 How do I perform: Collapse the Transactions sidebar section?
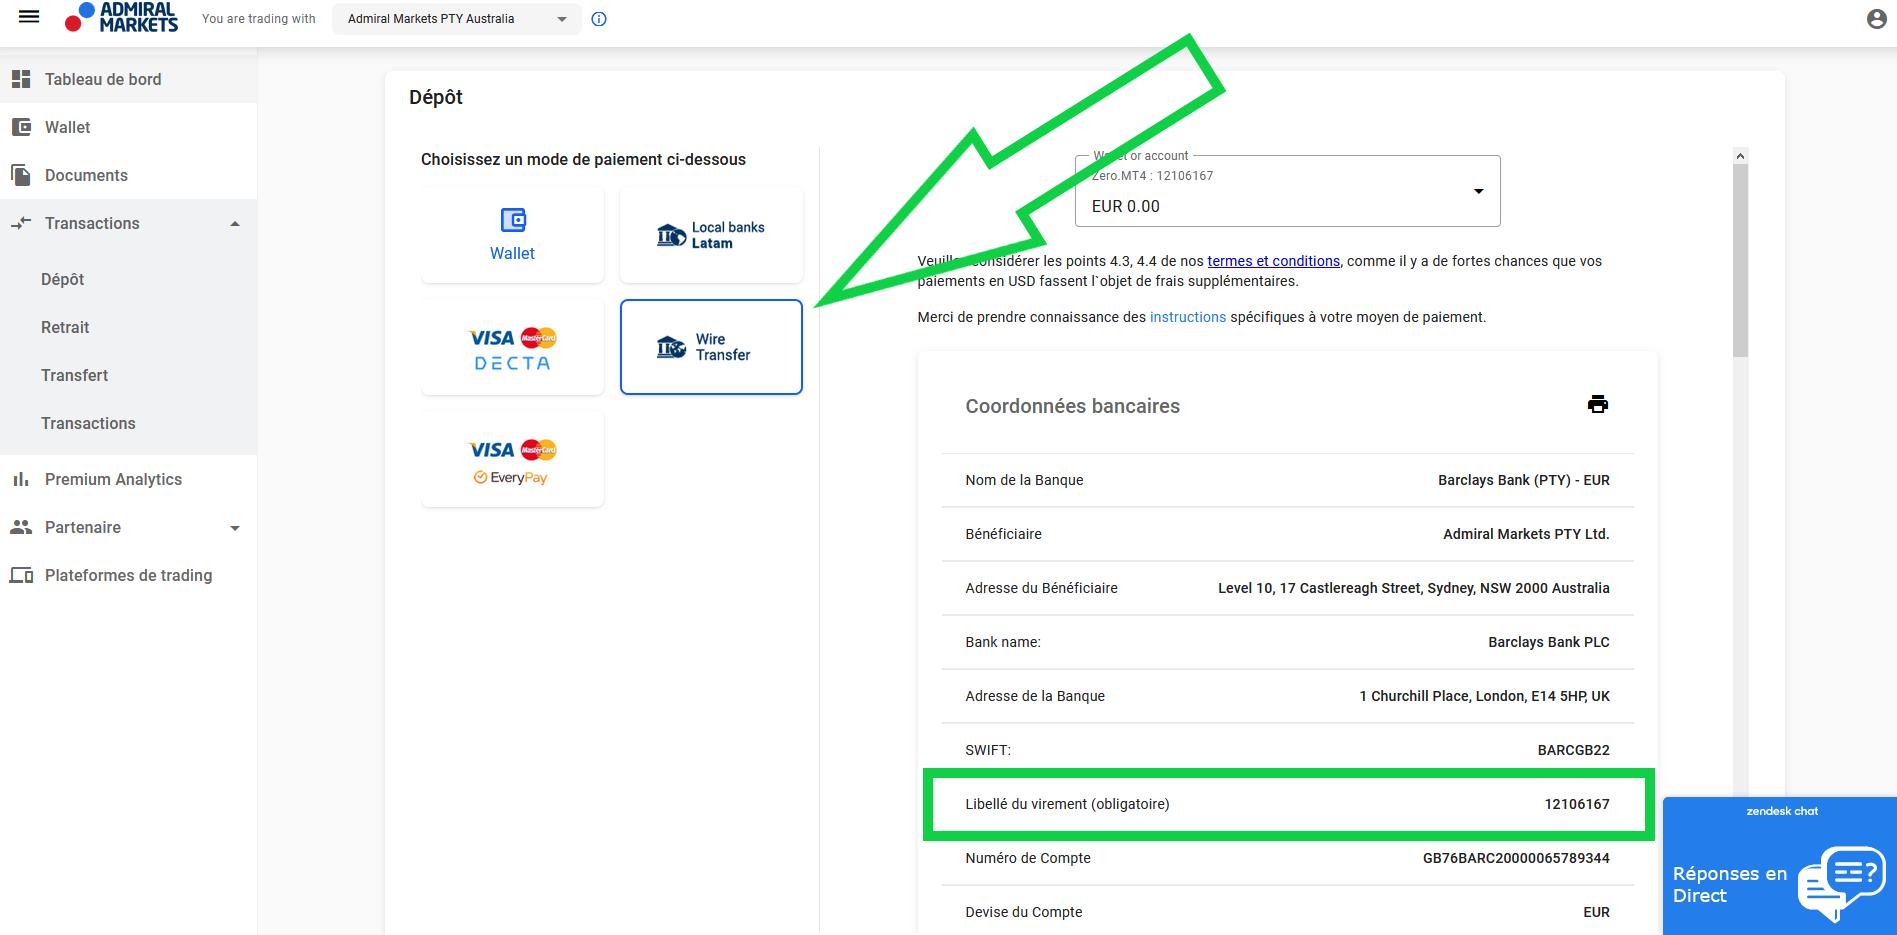(x=235, y=224)
